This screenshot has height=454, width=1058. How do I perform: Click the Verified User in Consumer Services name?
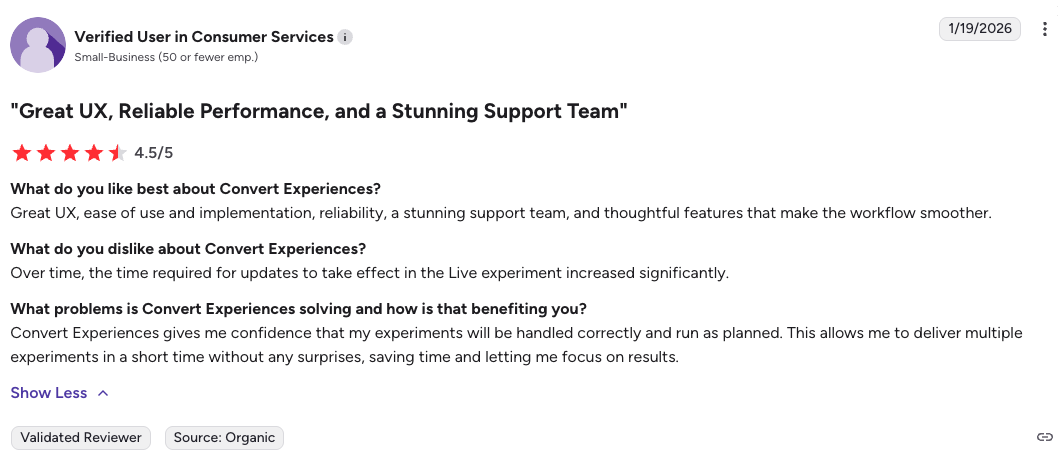tap(204, 37)
